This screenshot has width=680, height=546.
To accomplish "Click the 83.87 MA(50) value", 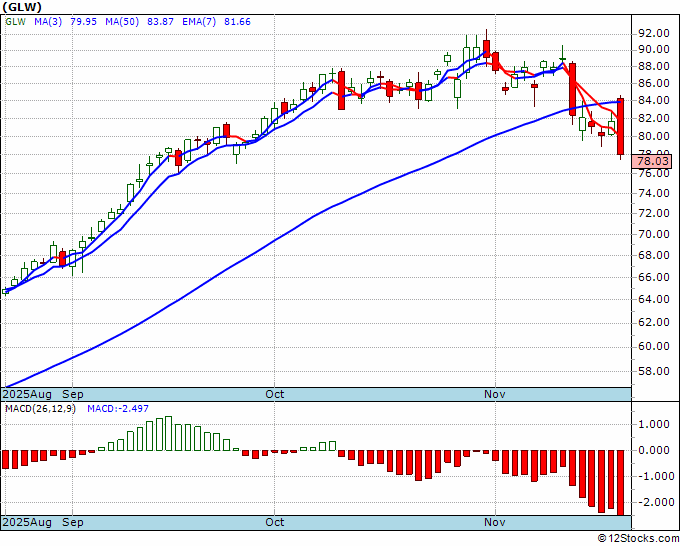I will click(x=160, y=22).
